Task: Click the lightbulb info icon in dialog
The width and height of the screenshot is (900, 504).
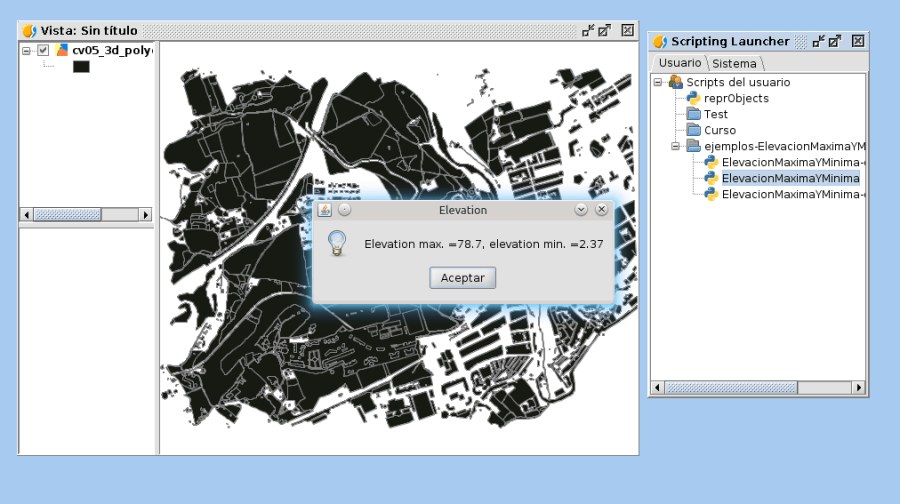Action: point(338,243)
